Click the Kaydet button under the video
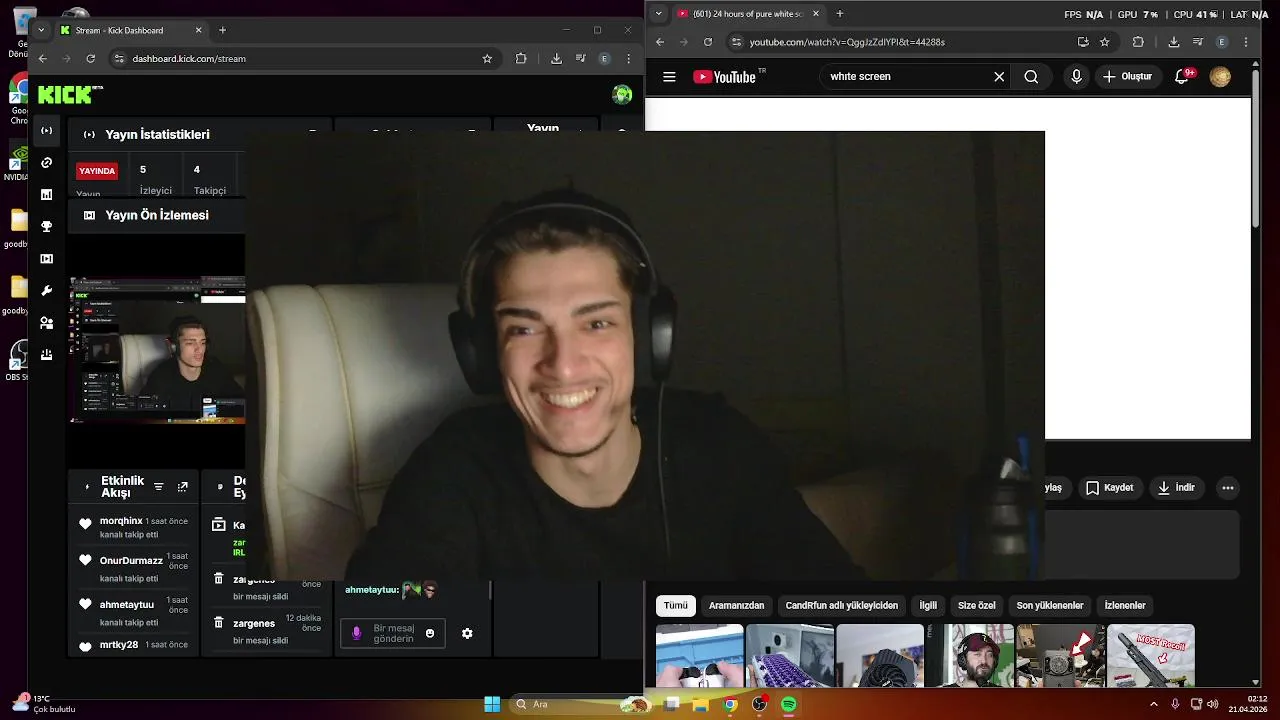Image resolution: width=1280 pixels, height=720 pixels. point(1110,488)
